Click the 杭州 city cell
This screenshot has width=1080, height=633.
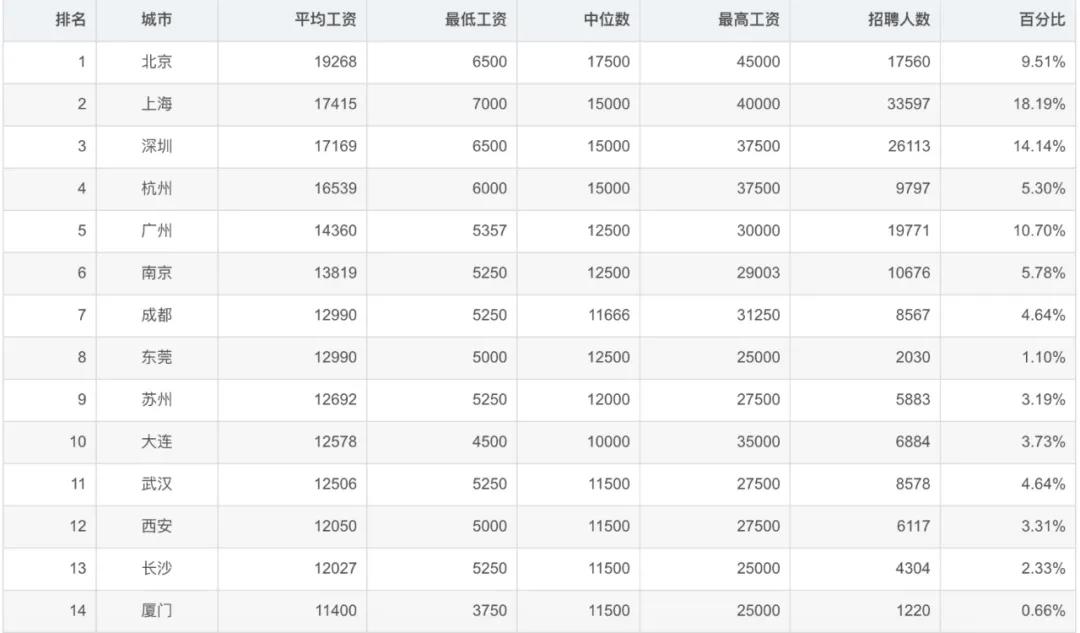[x=156, y=188]
